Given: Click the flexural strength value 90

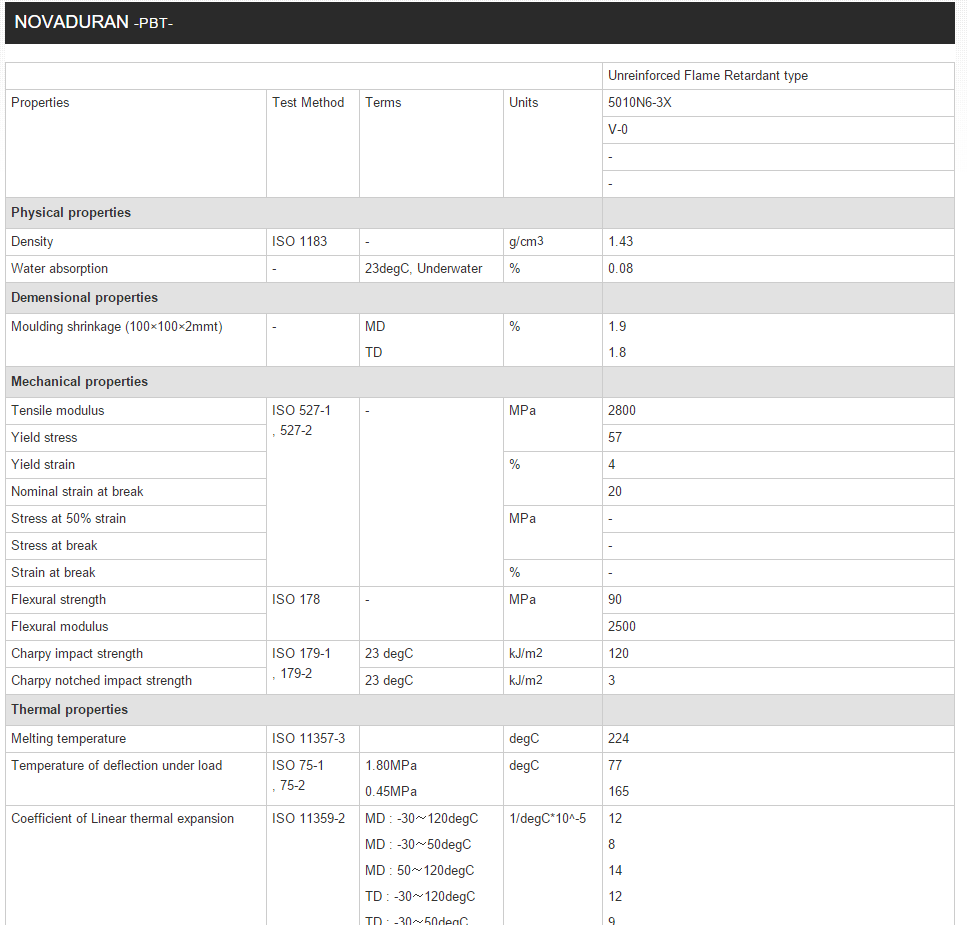Looking at the screenshot, I should 615,599.
